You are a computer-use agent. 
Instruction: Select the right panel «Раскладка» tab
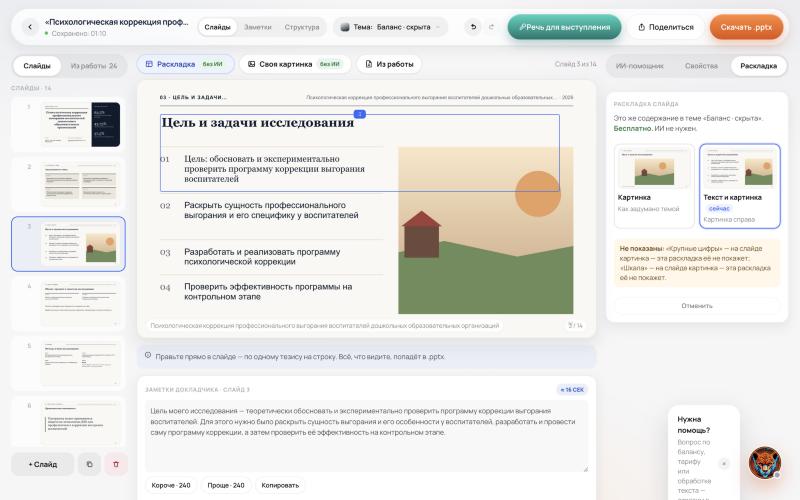click(759, 66)
